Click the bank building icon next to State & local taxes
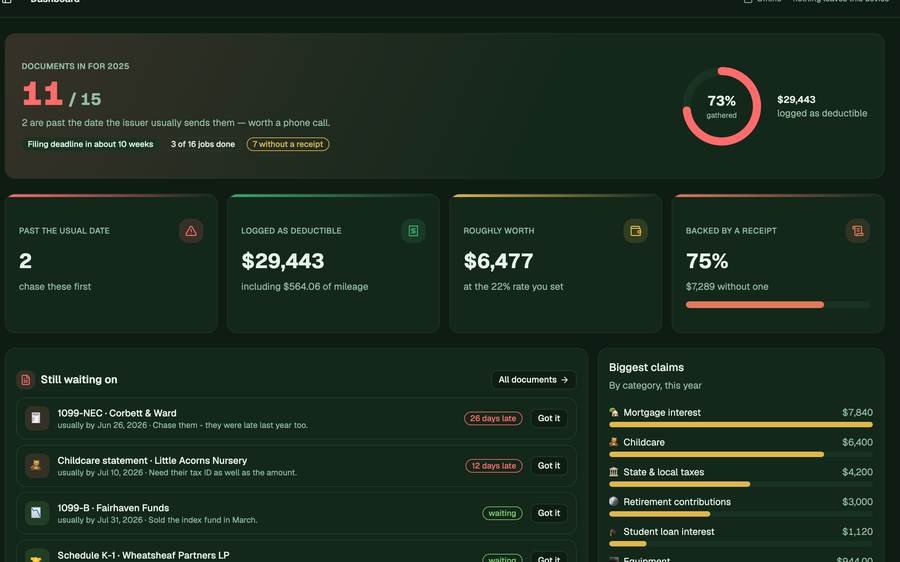Screen dimensions: 900x562 click(x=614, y=472)
